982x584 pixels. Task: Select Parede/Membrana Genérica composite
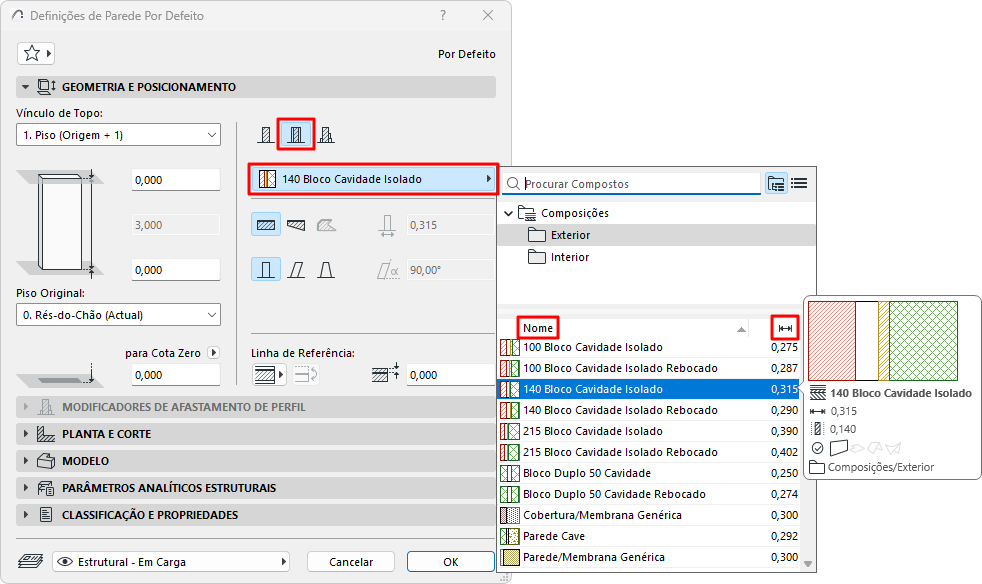649,557
